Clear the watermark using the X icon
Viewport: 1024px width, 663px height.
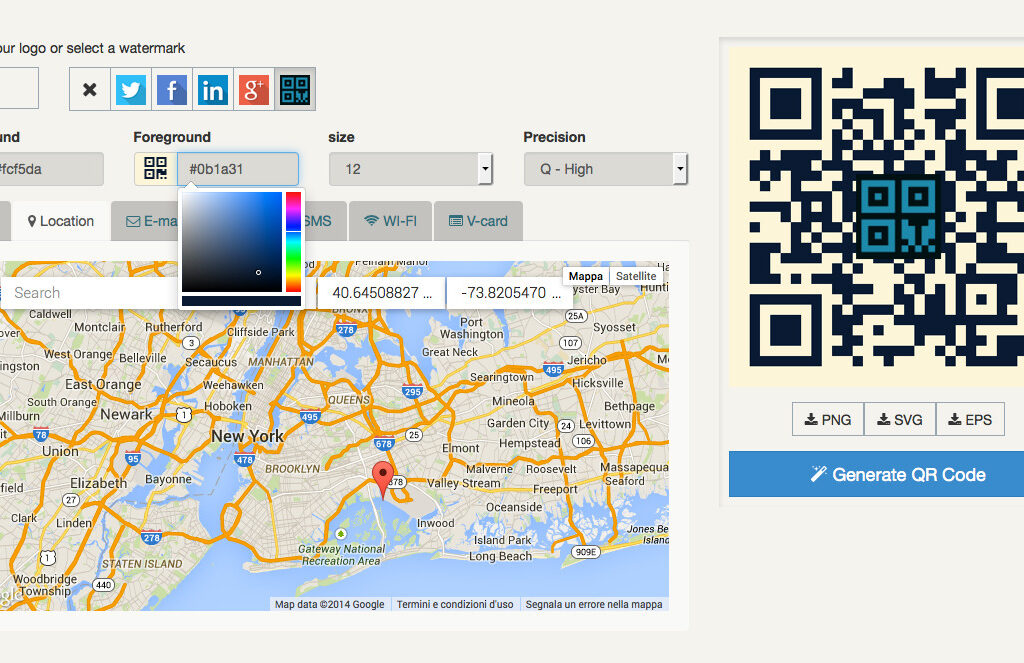pyautogui.click(x=89, y=88)
